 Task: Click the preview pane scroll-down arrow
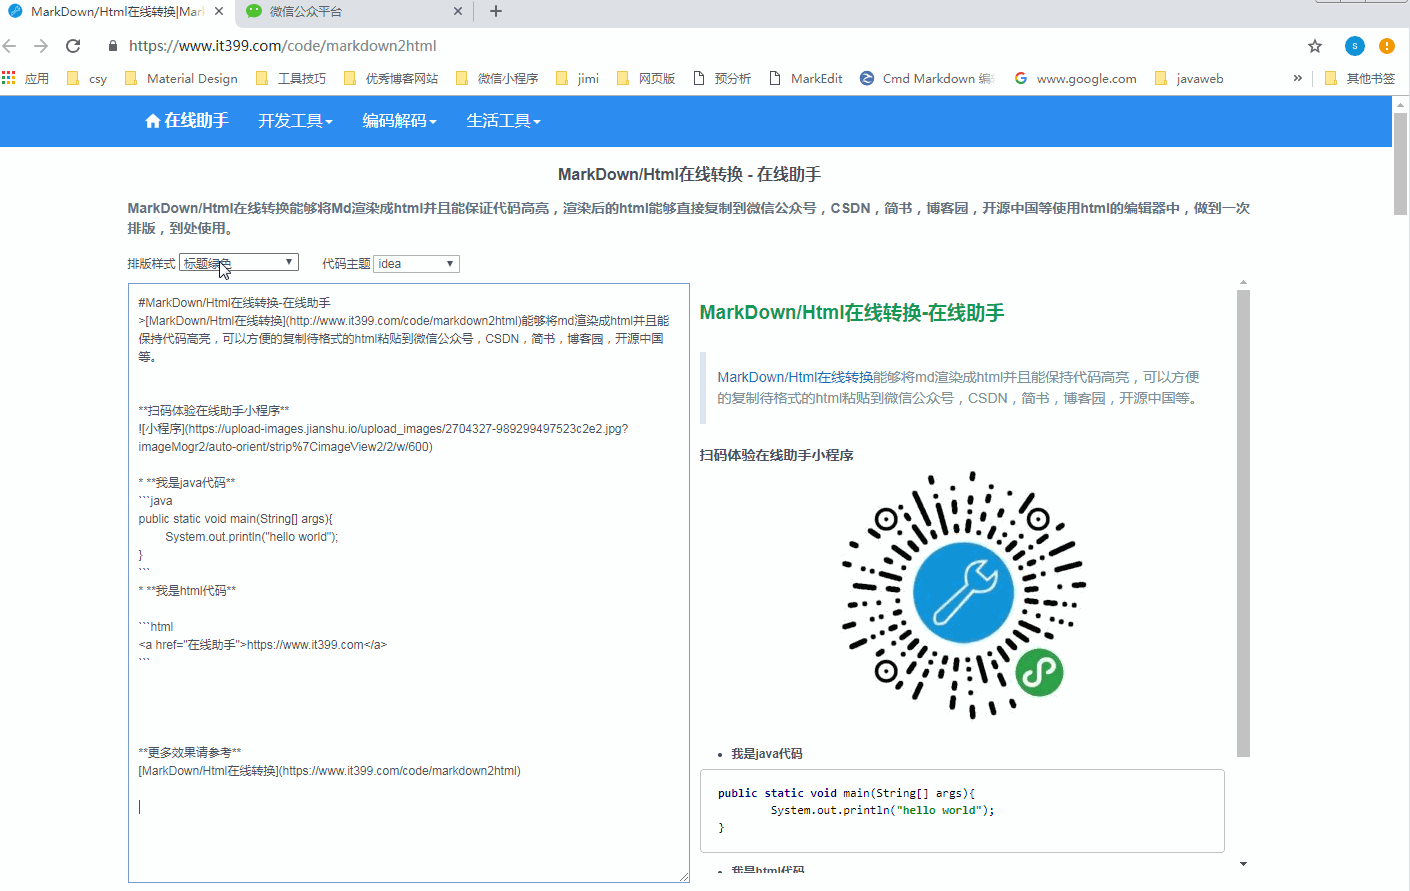coord(1243,864)
